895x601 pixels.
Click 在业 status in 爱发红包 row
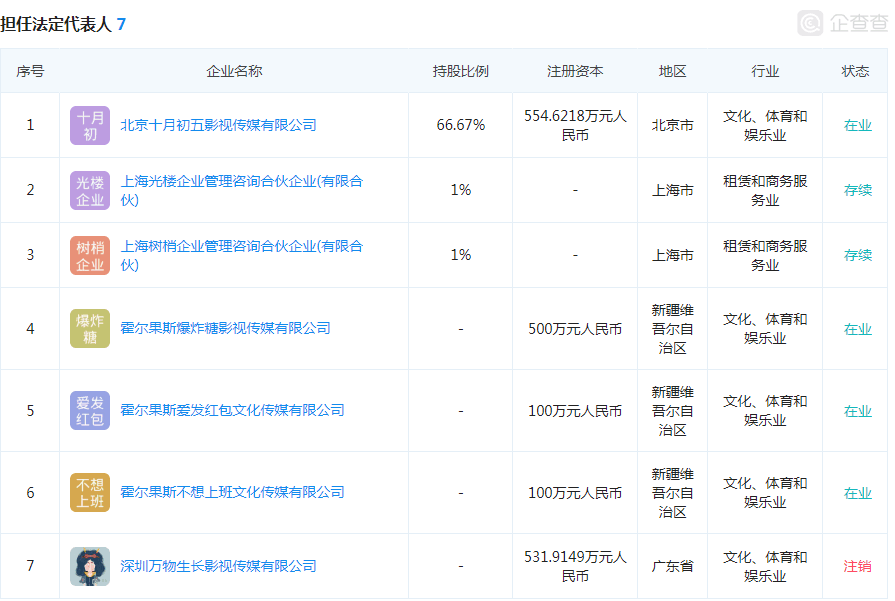coord(857,412)
